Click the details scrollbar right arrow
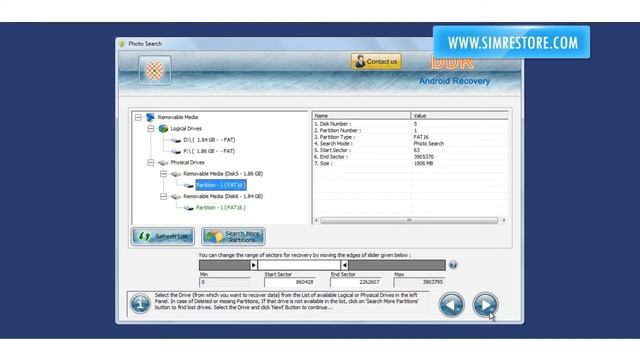640x360 pixels. click(x=504, y=220)
